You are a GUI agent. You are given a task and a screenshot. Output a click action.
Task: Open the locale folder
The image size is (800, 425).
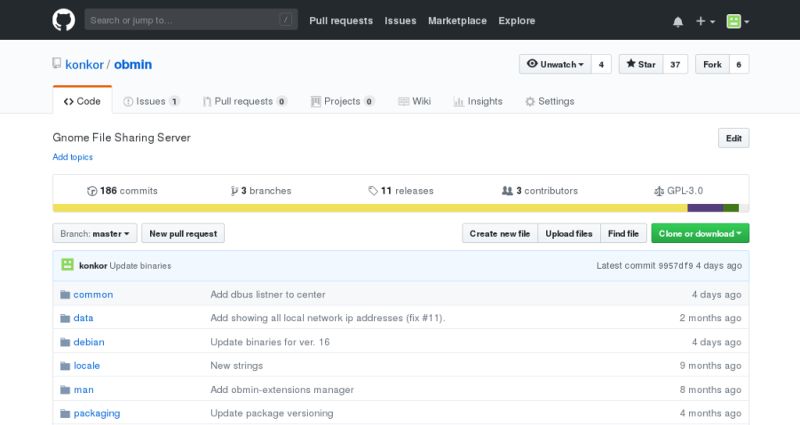87,365
